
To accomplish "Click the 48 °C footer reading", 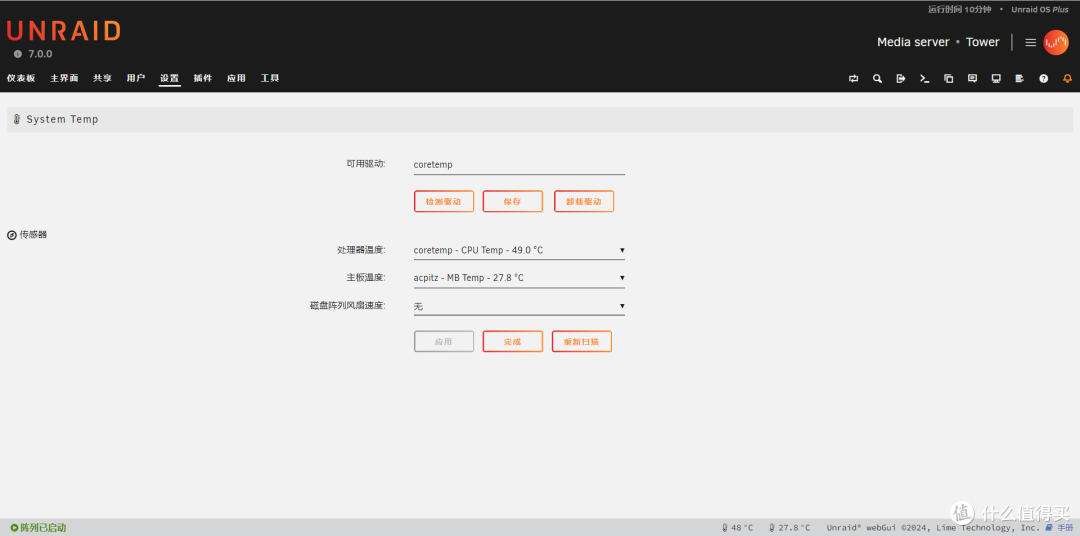I will tap(742, 528).
